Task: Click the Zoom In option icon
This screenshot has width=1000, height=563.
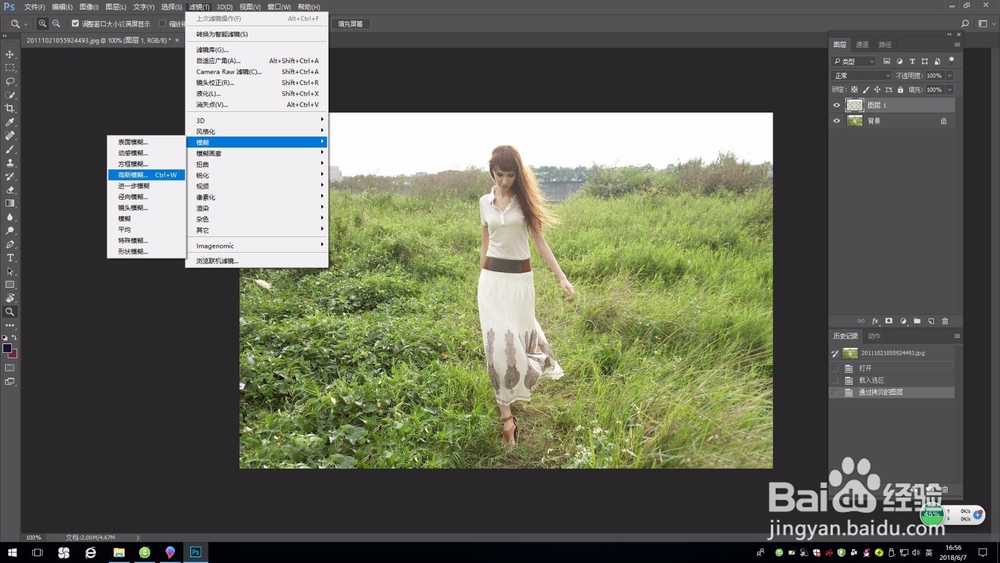Action: 42,24
